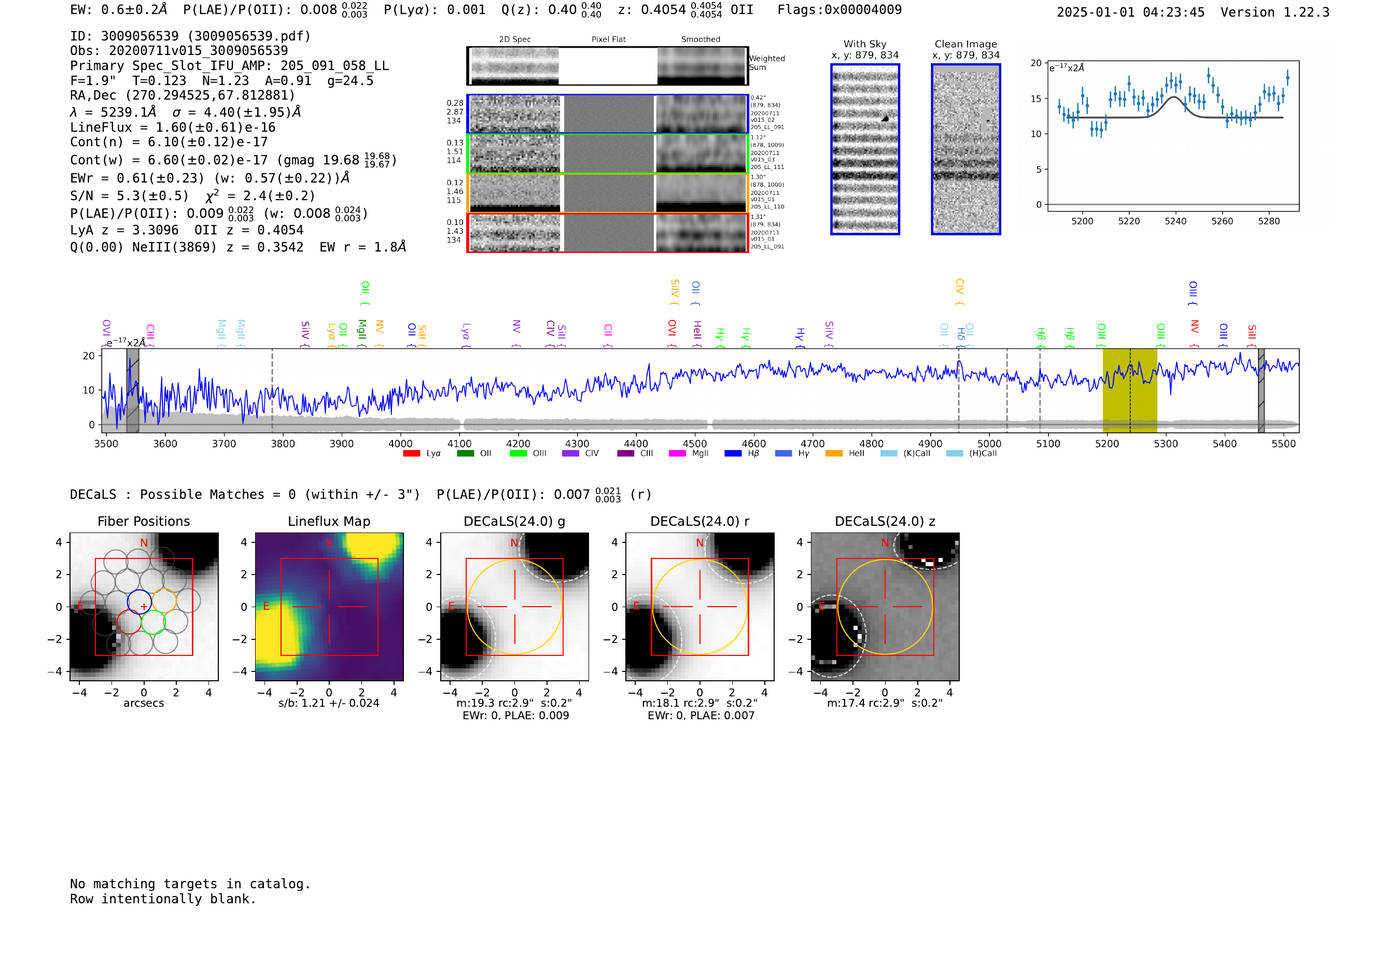Open the DECaLS(24.0) g cutout
Screen dimensions: 1400x953
tap(515, 607)
